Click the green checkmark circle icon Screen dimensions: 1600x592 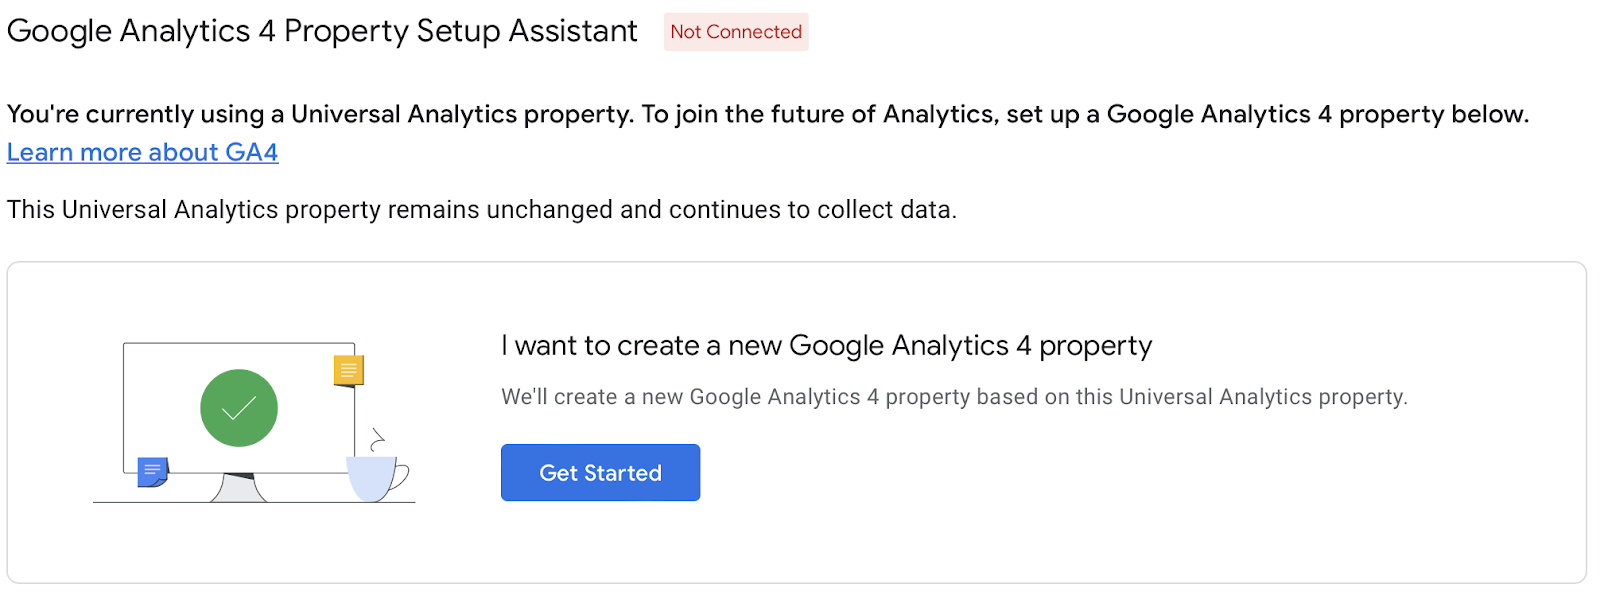(x=239, y=408)
